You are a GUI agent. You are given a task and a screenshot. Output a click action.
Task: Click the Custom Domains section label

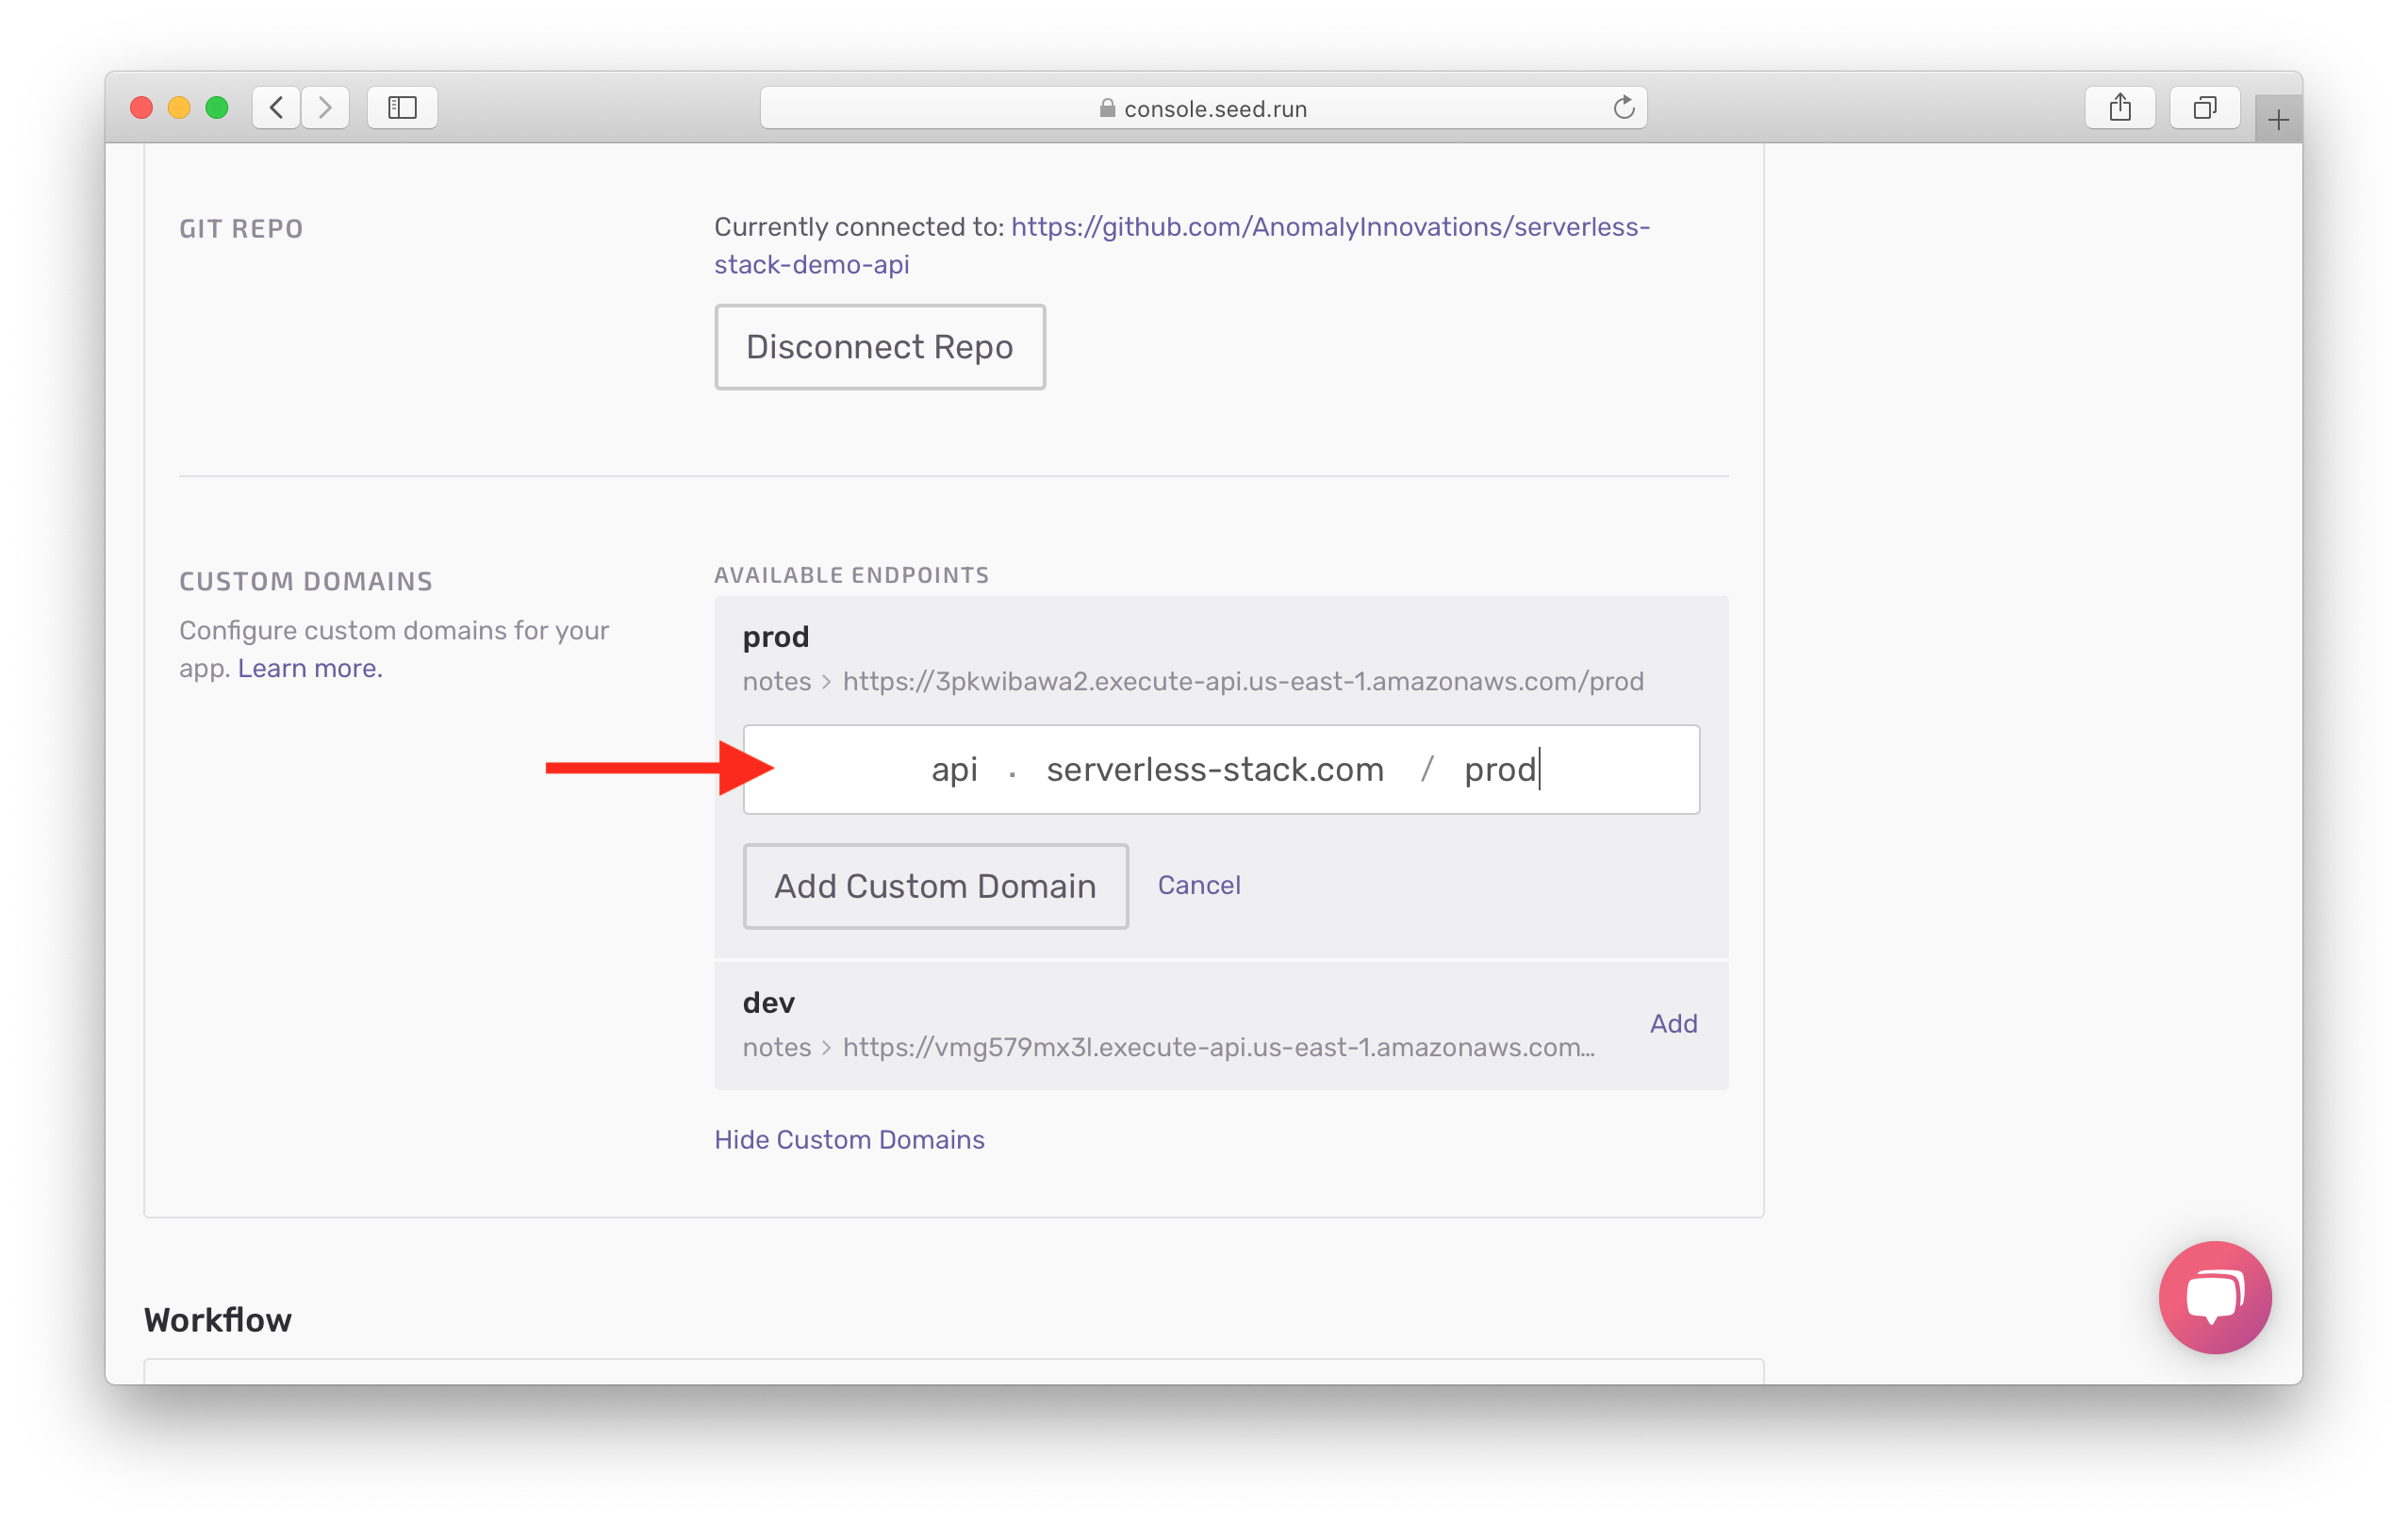coord(305,579)
